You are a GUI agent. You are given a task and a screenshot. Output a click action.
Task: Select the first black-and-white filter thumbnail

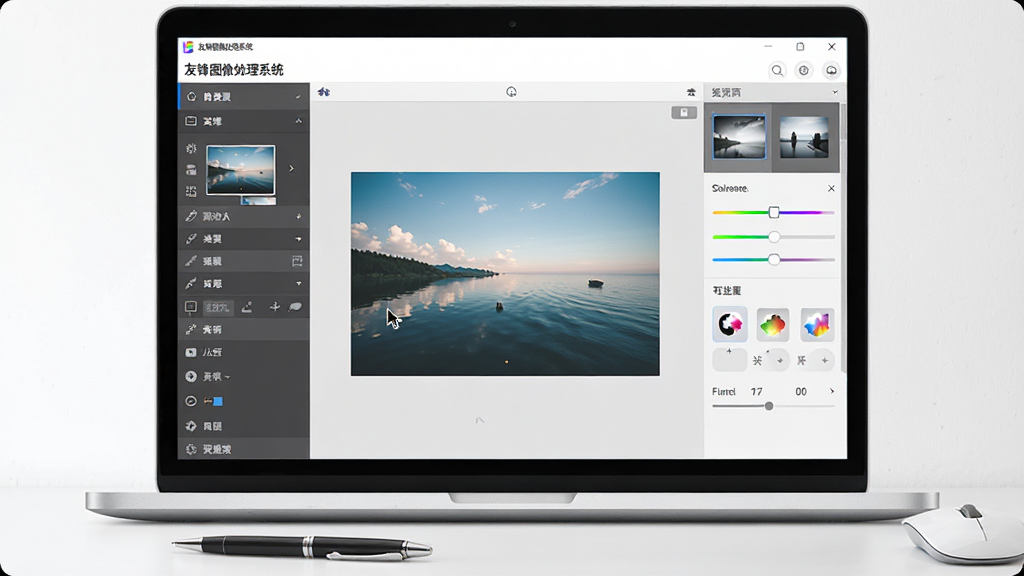(x=739, y=136)
